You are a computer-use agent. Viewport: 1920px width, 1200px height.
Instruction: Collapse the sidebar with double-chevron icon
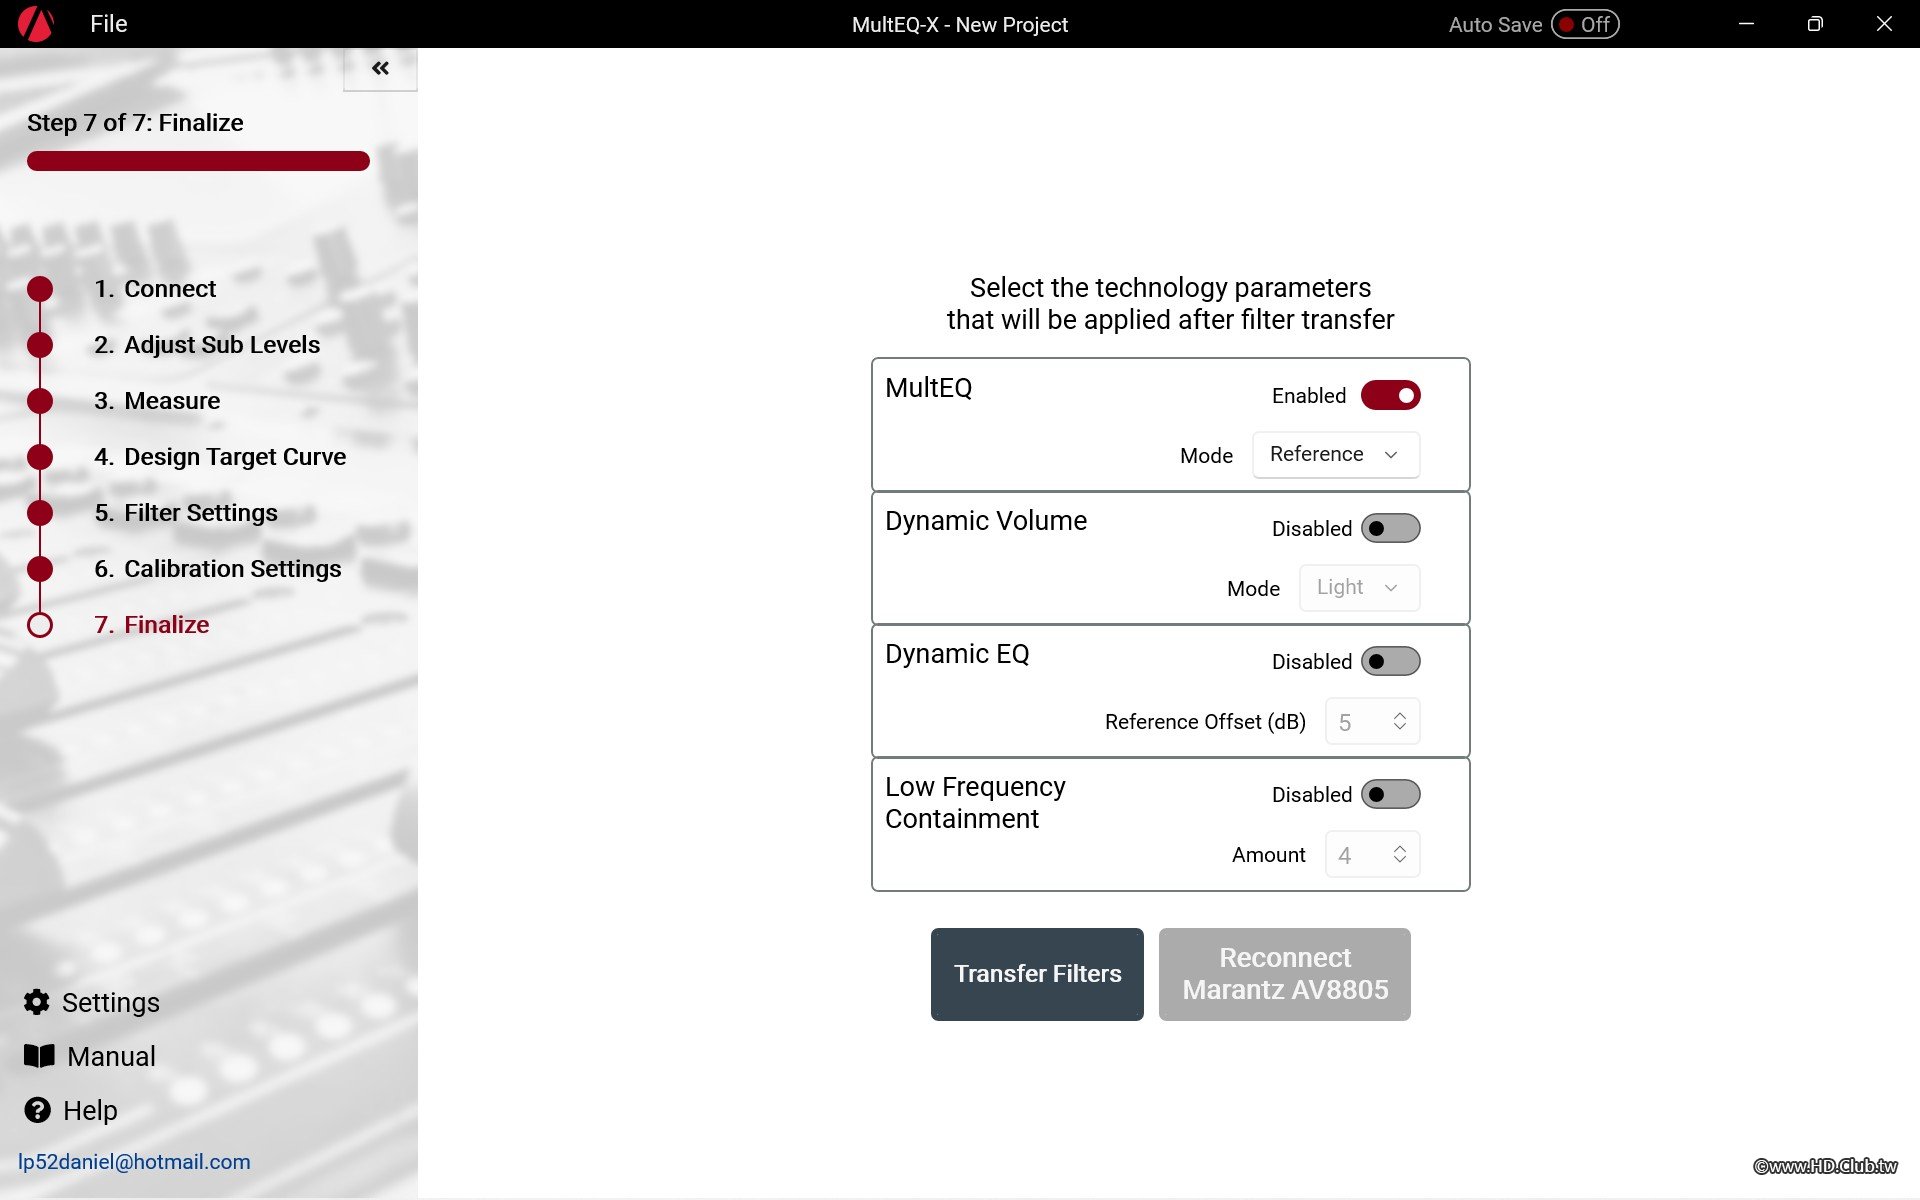[x=380, y=68]
